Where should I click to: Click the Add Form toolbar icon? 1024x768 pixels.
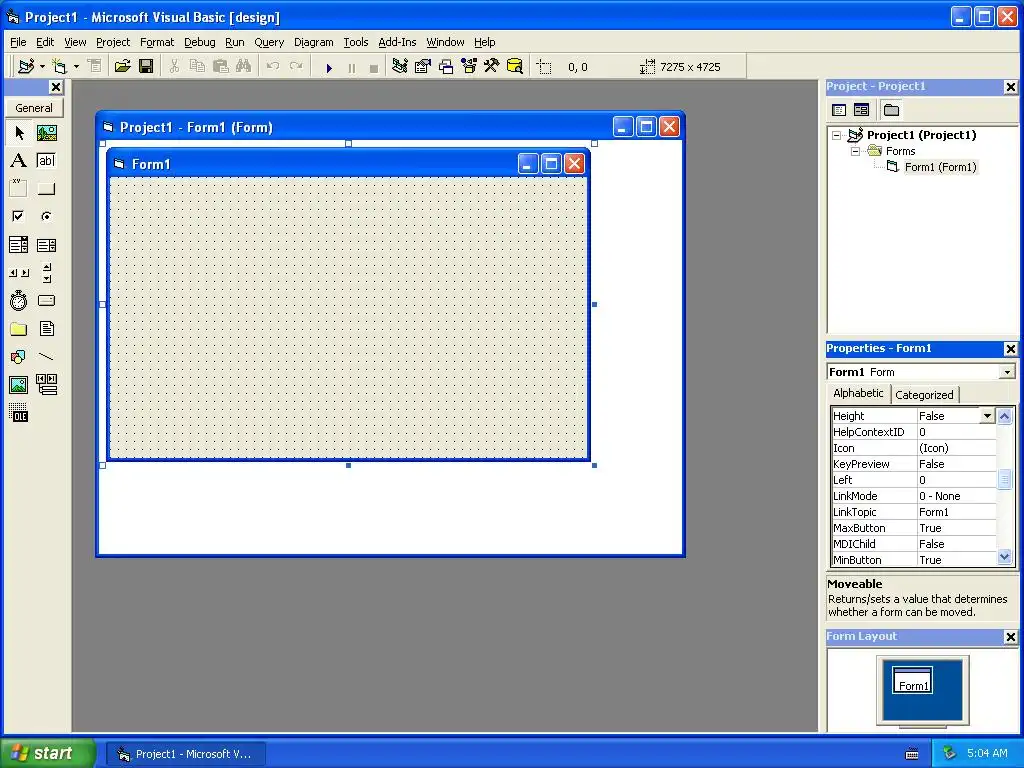coord(59,67)
